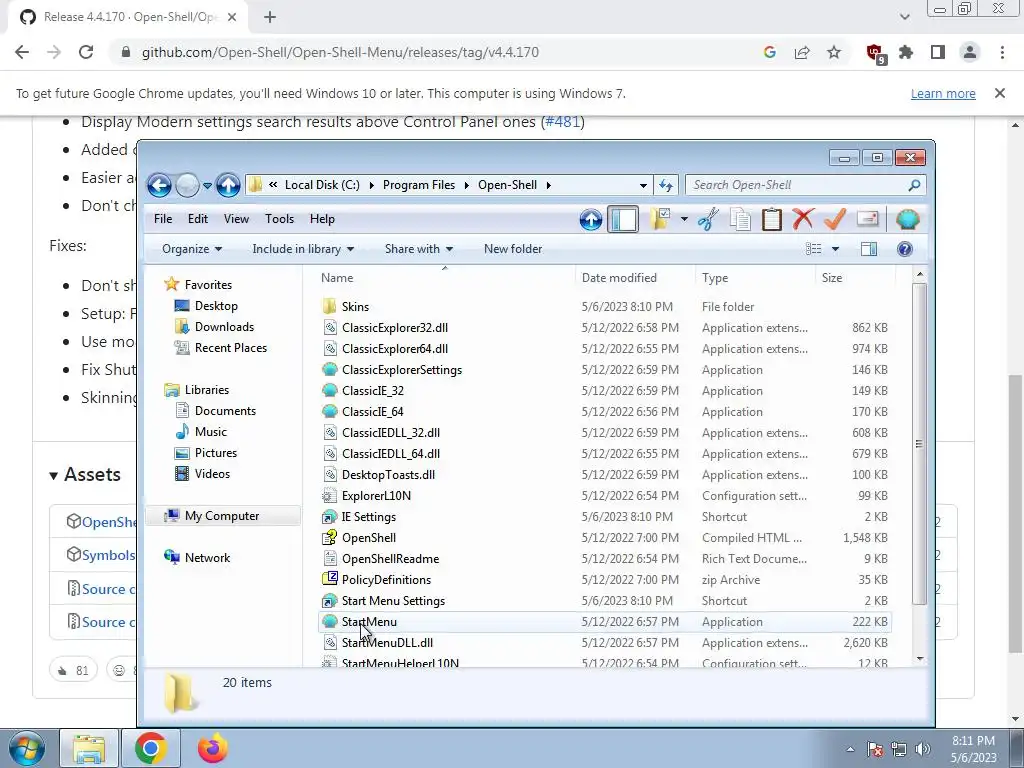The height and width of the screenshot is (768, 1024).
Task: Click the Explorer Back arrow button
Action: point(159,185)
